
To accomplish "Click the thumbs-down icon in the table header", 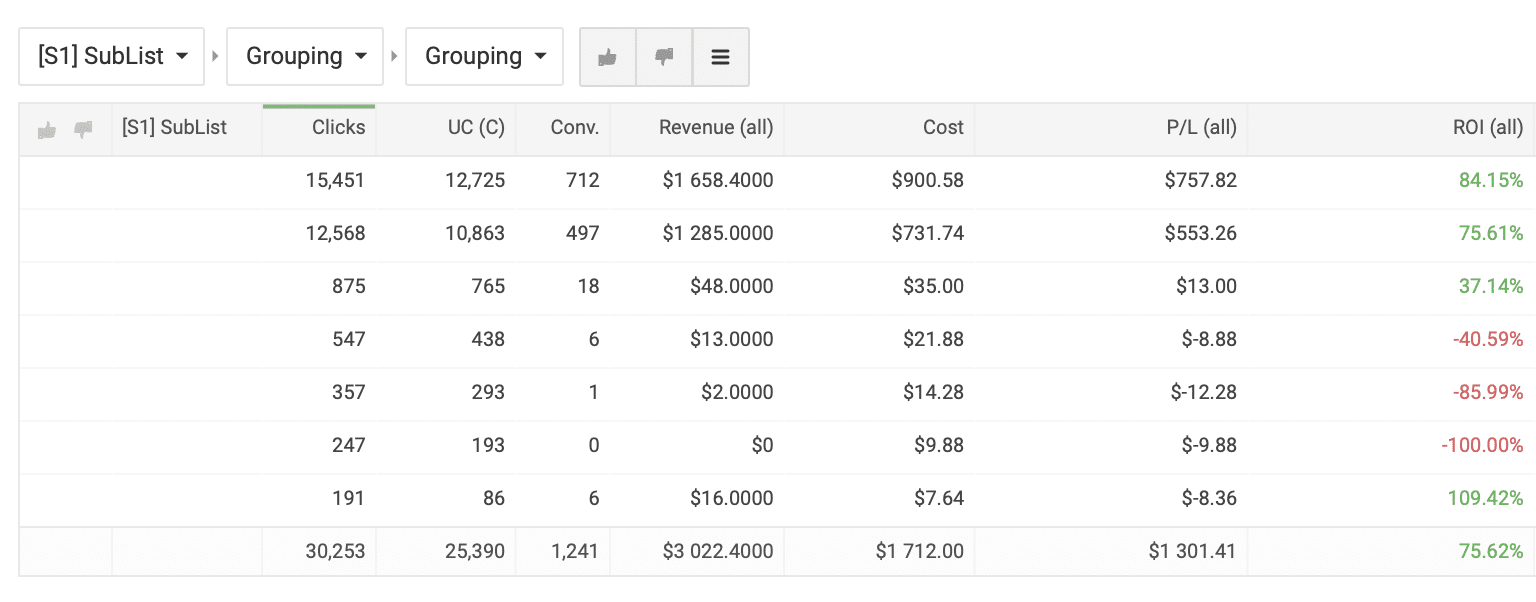I will point(83,129).
